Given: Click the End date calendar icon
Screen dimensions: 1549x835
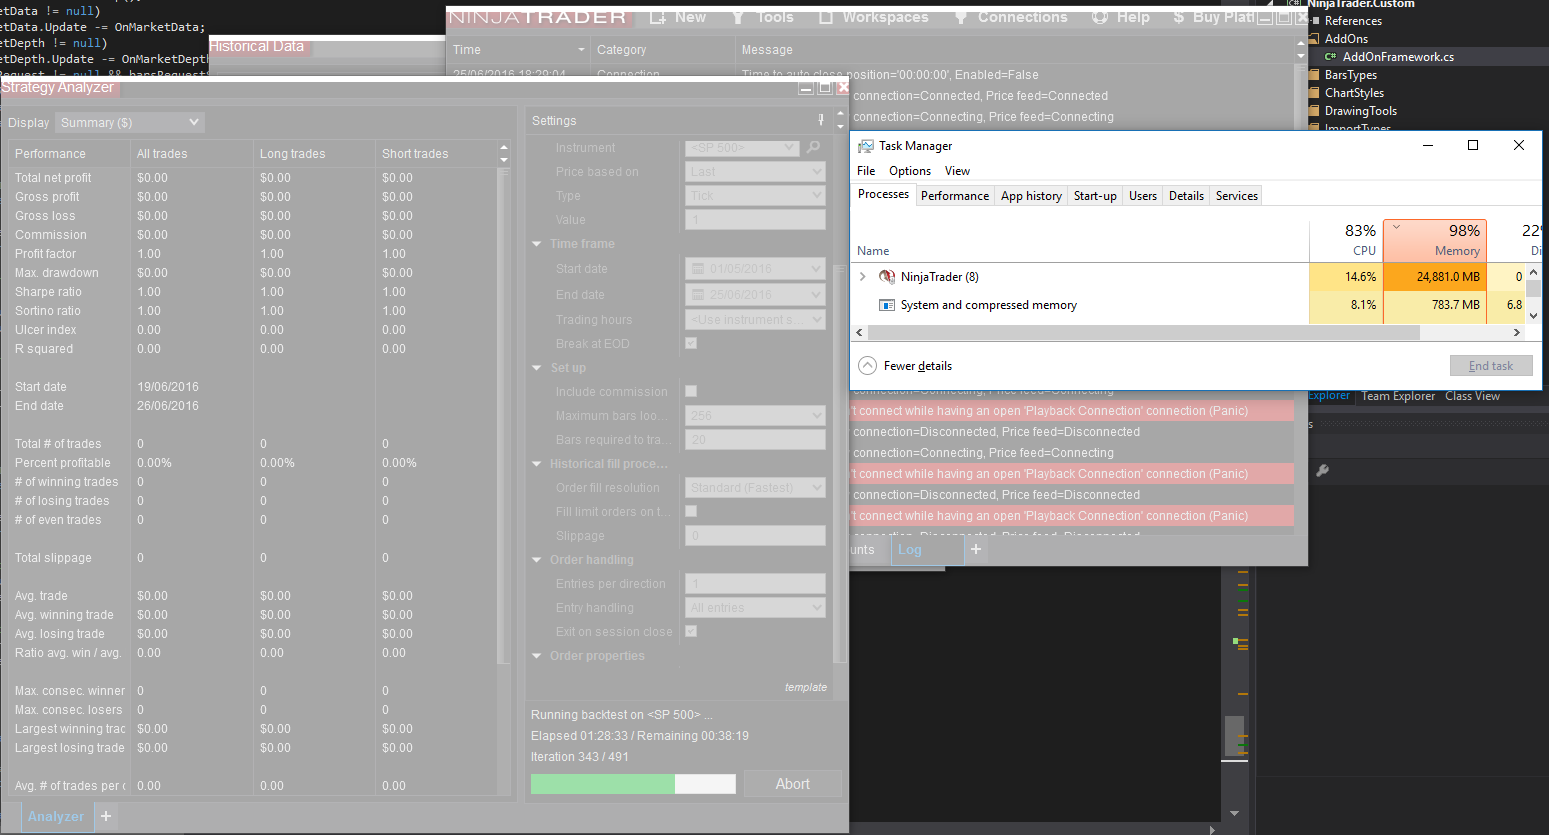Looking at the screenshot, I should [697, 295].
